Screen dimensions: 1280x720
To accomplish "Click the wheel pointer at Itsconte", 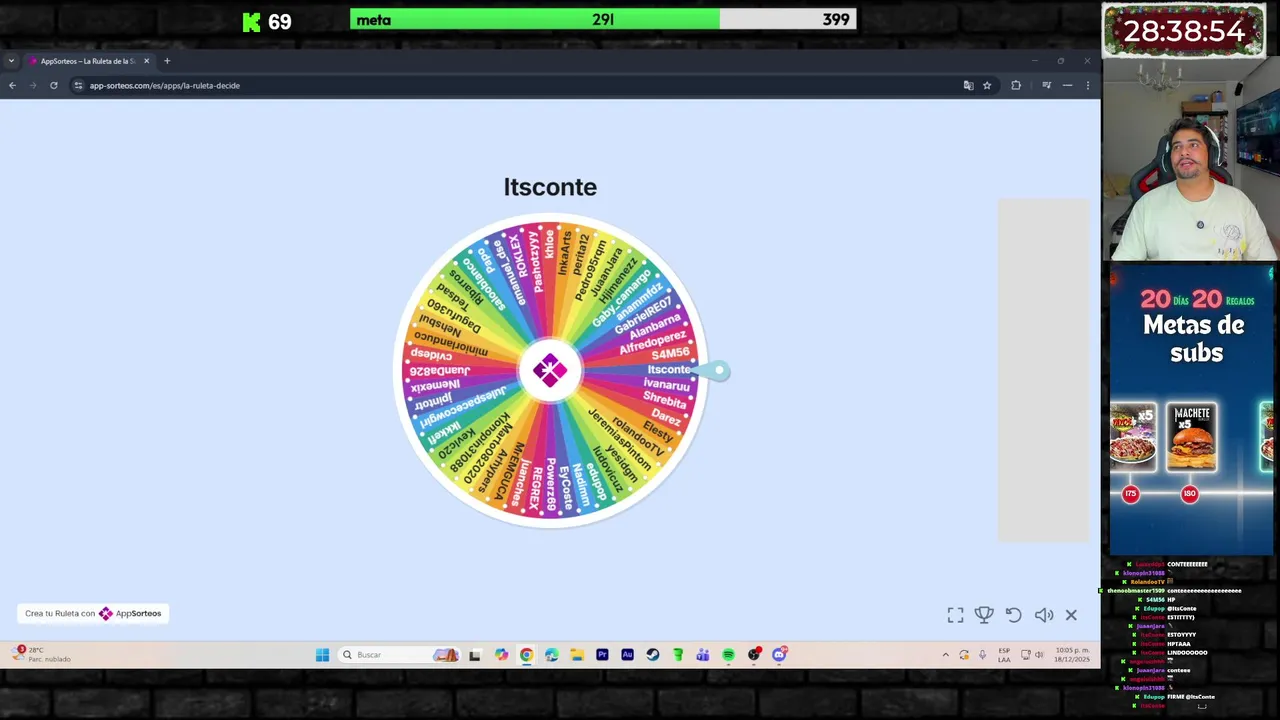I will coord(713,371).
